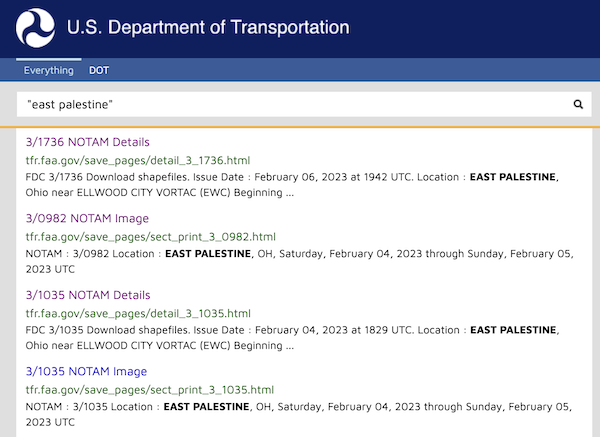This screenshot has height=437, width=600.
Task: Open the 3/1035 NOTAM Details result
Action: pyautogui.click(x=88, y=295)
